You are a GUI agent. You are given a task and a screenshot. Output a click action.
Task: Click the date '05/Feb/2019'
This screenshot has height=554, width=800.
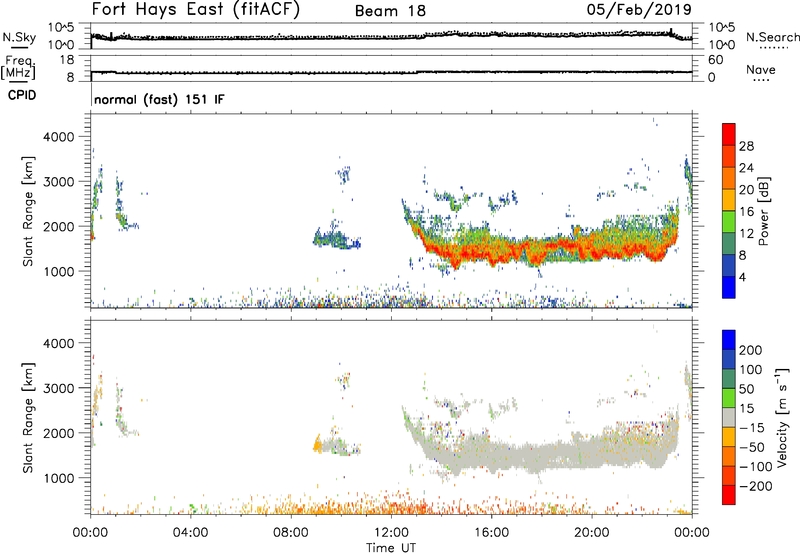[x=639, y=9]
